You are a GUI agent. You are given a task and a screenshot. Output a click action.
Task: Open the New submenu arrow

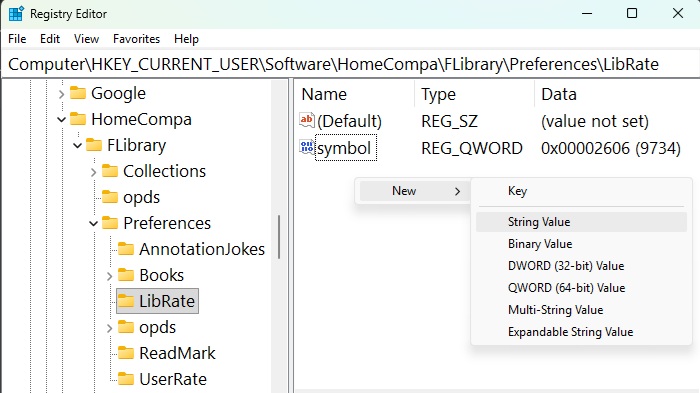point(457,191)
